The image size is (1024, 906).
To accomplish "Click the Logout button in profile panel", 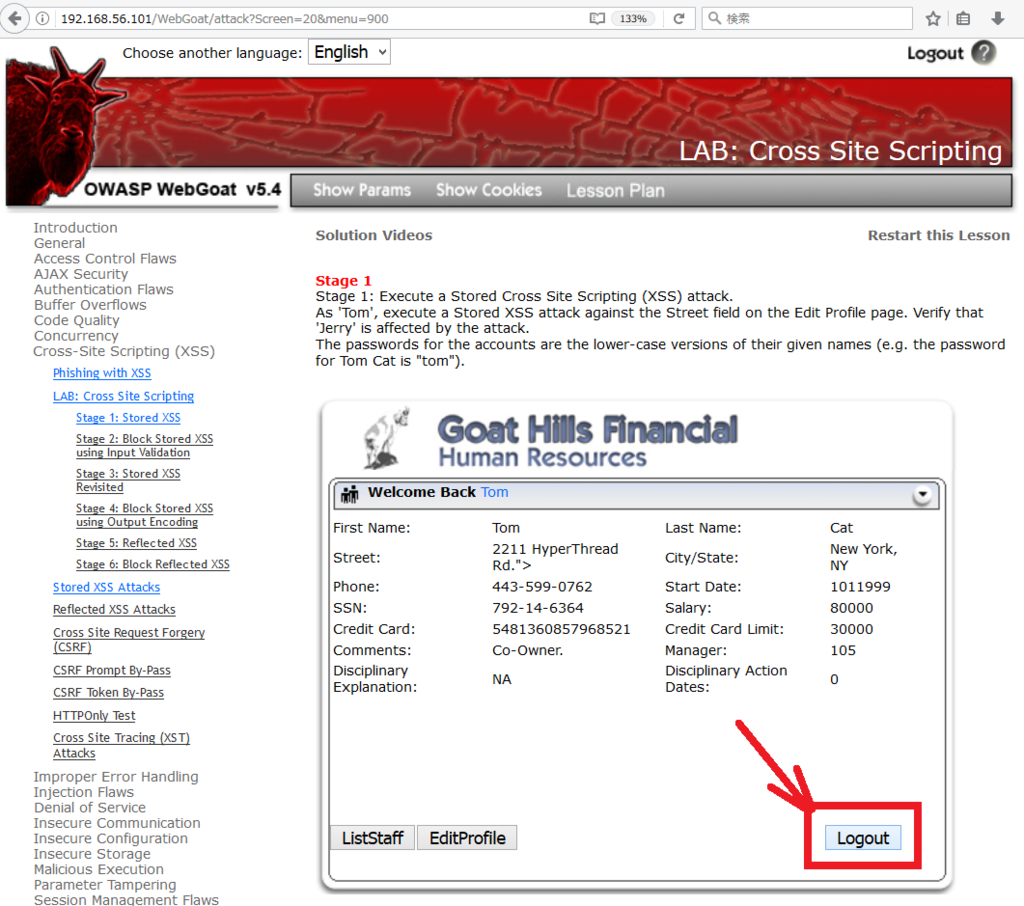I will pyautogui.click(x=863, y=838).
